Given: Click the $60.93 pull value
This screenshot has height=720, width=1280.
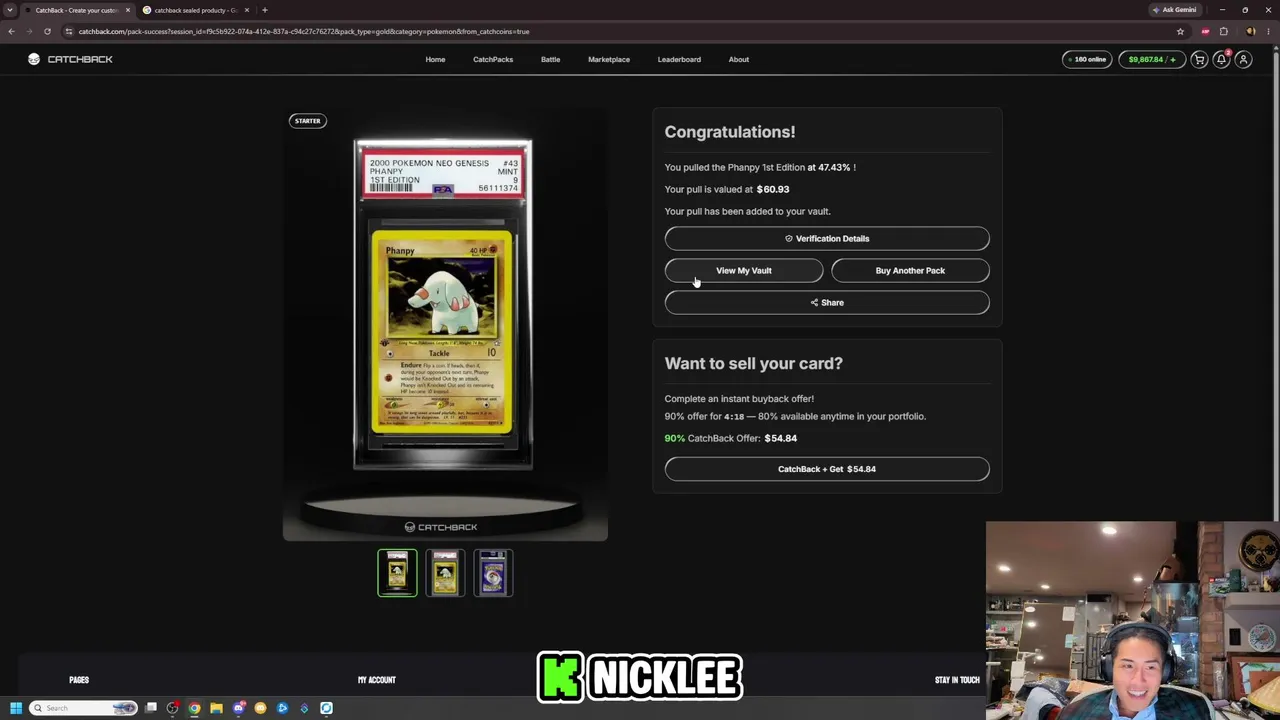Looking at the screenshot, I should [773, 189].
